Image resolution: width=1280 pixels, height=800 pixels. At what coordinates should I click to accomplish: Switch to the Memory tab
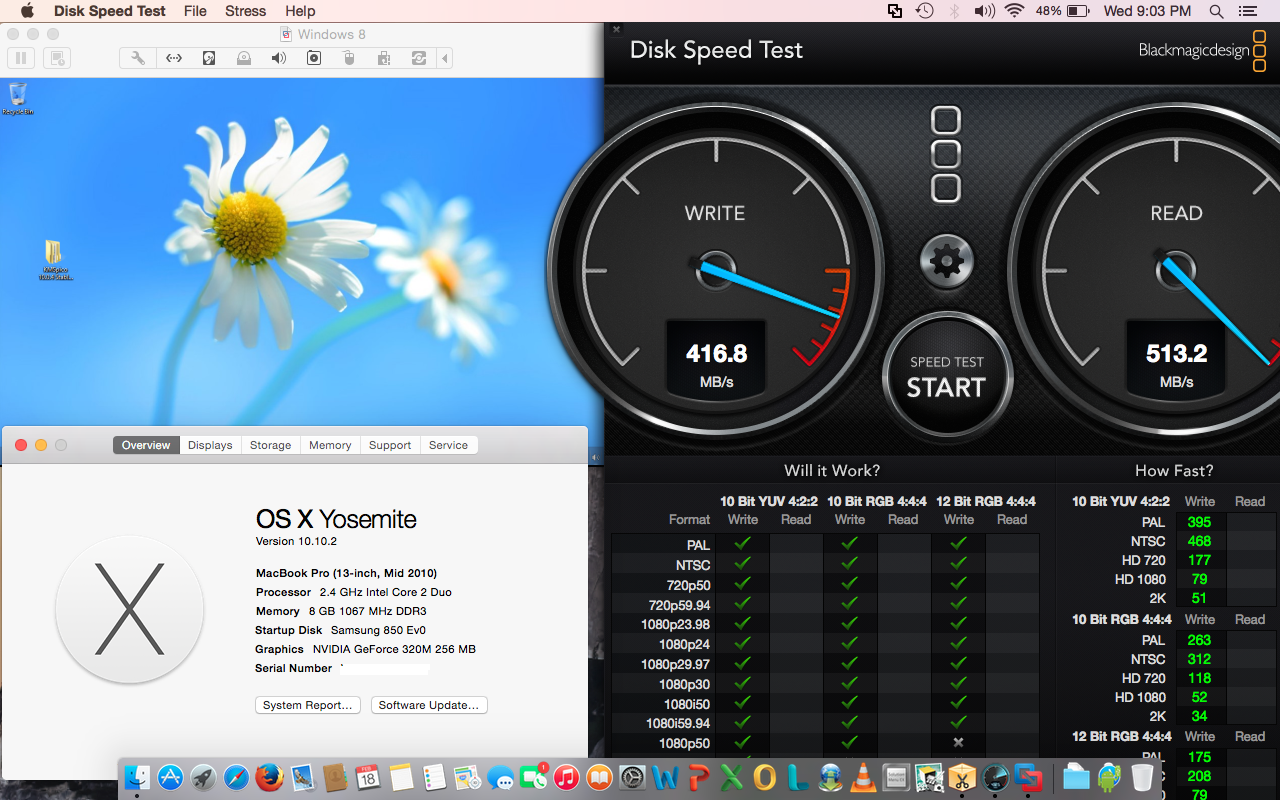[x=330, y=445]
